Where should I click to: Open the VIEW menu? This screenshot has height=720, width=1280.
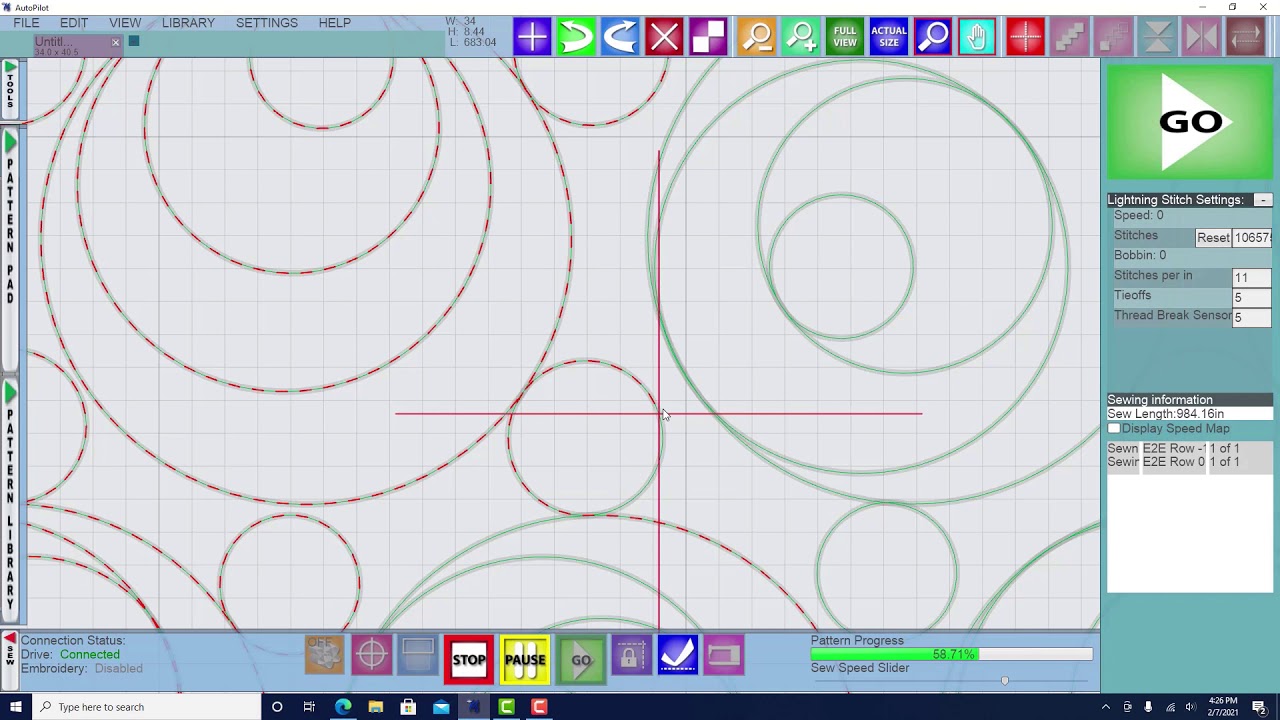[x=125, y=22]
